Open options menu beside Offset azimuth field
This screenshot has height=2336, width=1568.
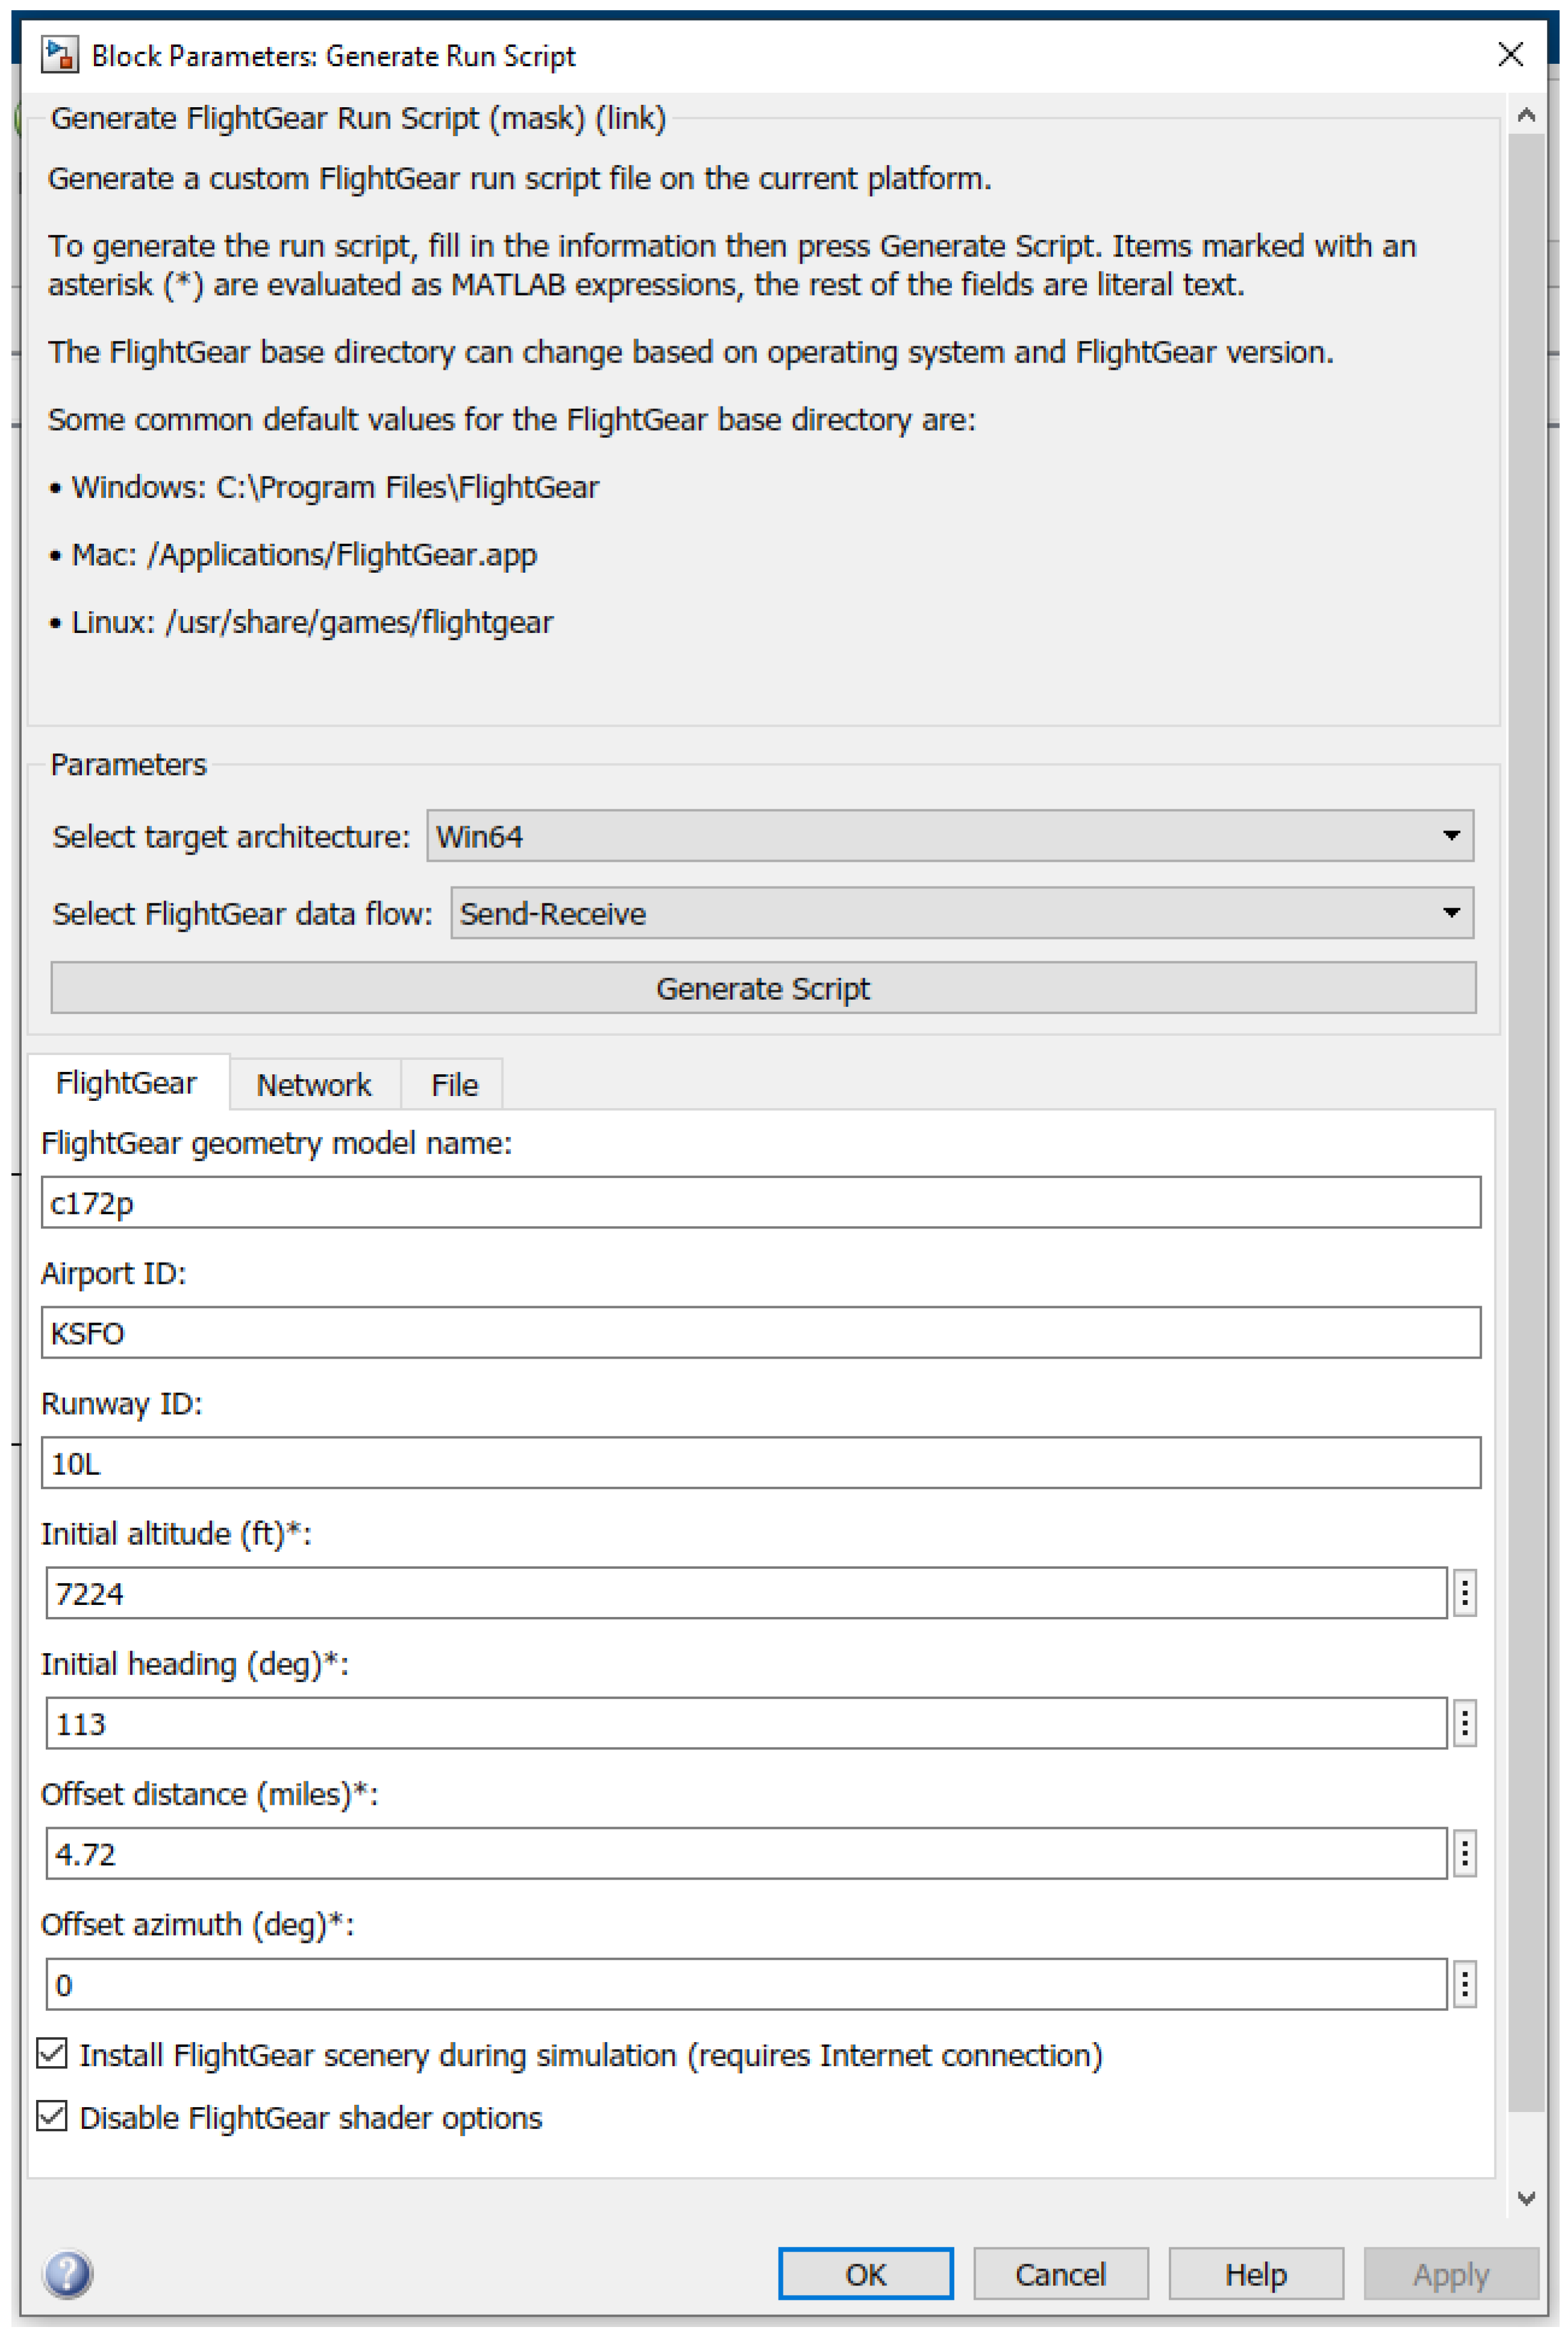[1464, 1983]
